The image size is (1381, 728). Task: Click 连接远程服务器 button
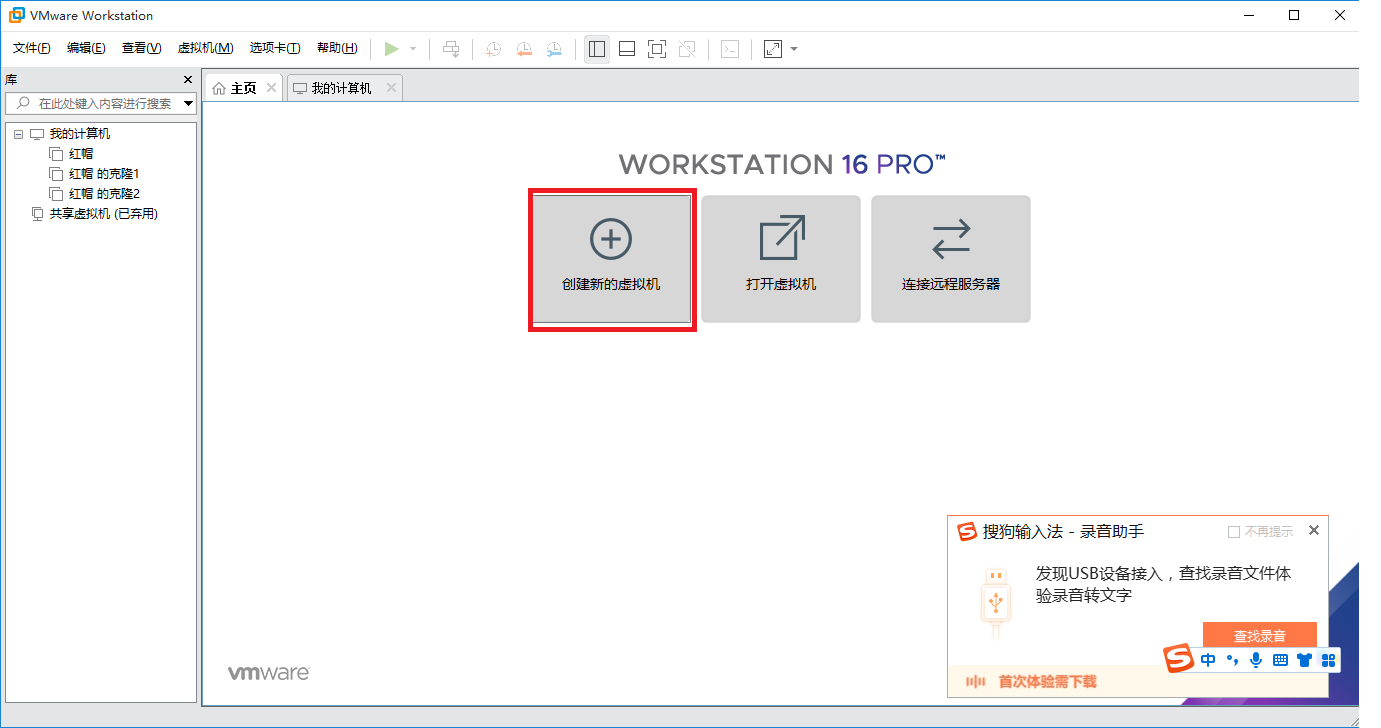pyautogui.click(x=951, y=259)
